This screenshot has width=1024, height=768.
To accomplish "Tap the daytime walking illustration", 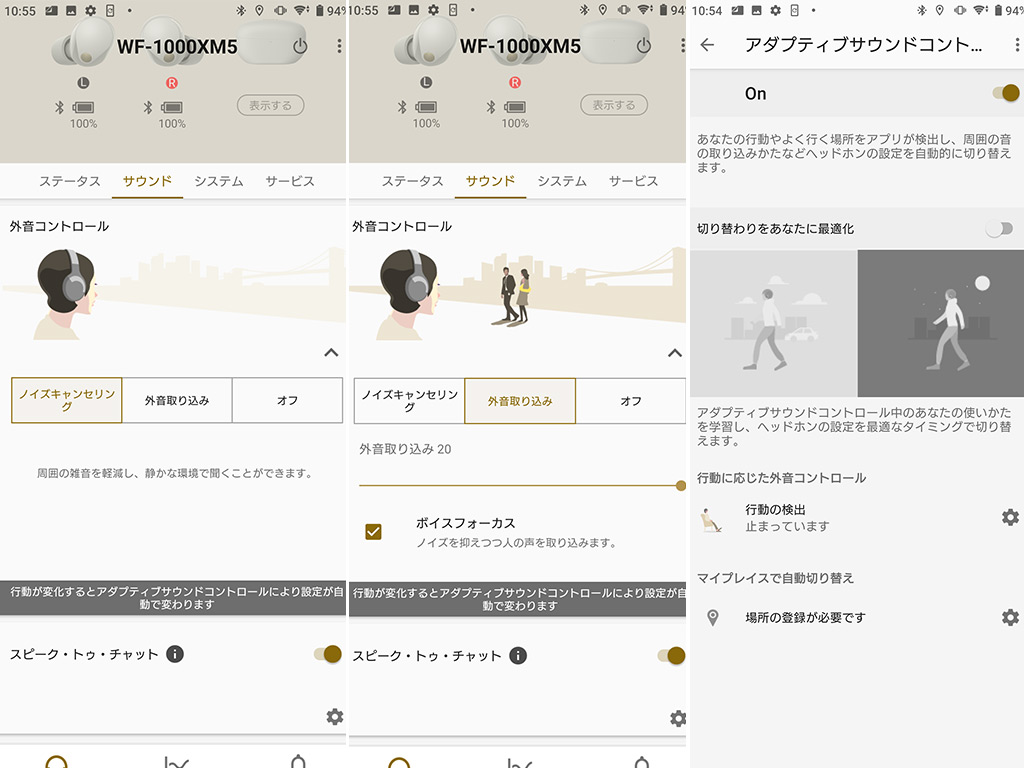I will pyautogui.click(x=774, y=323).
